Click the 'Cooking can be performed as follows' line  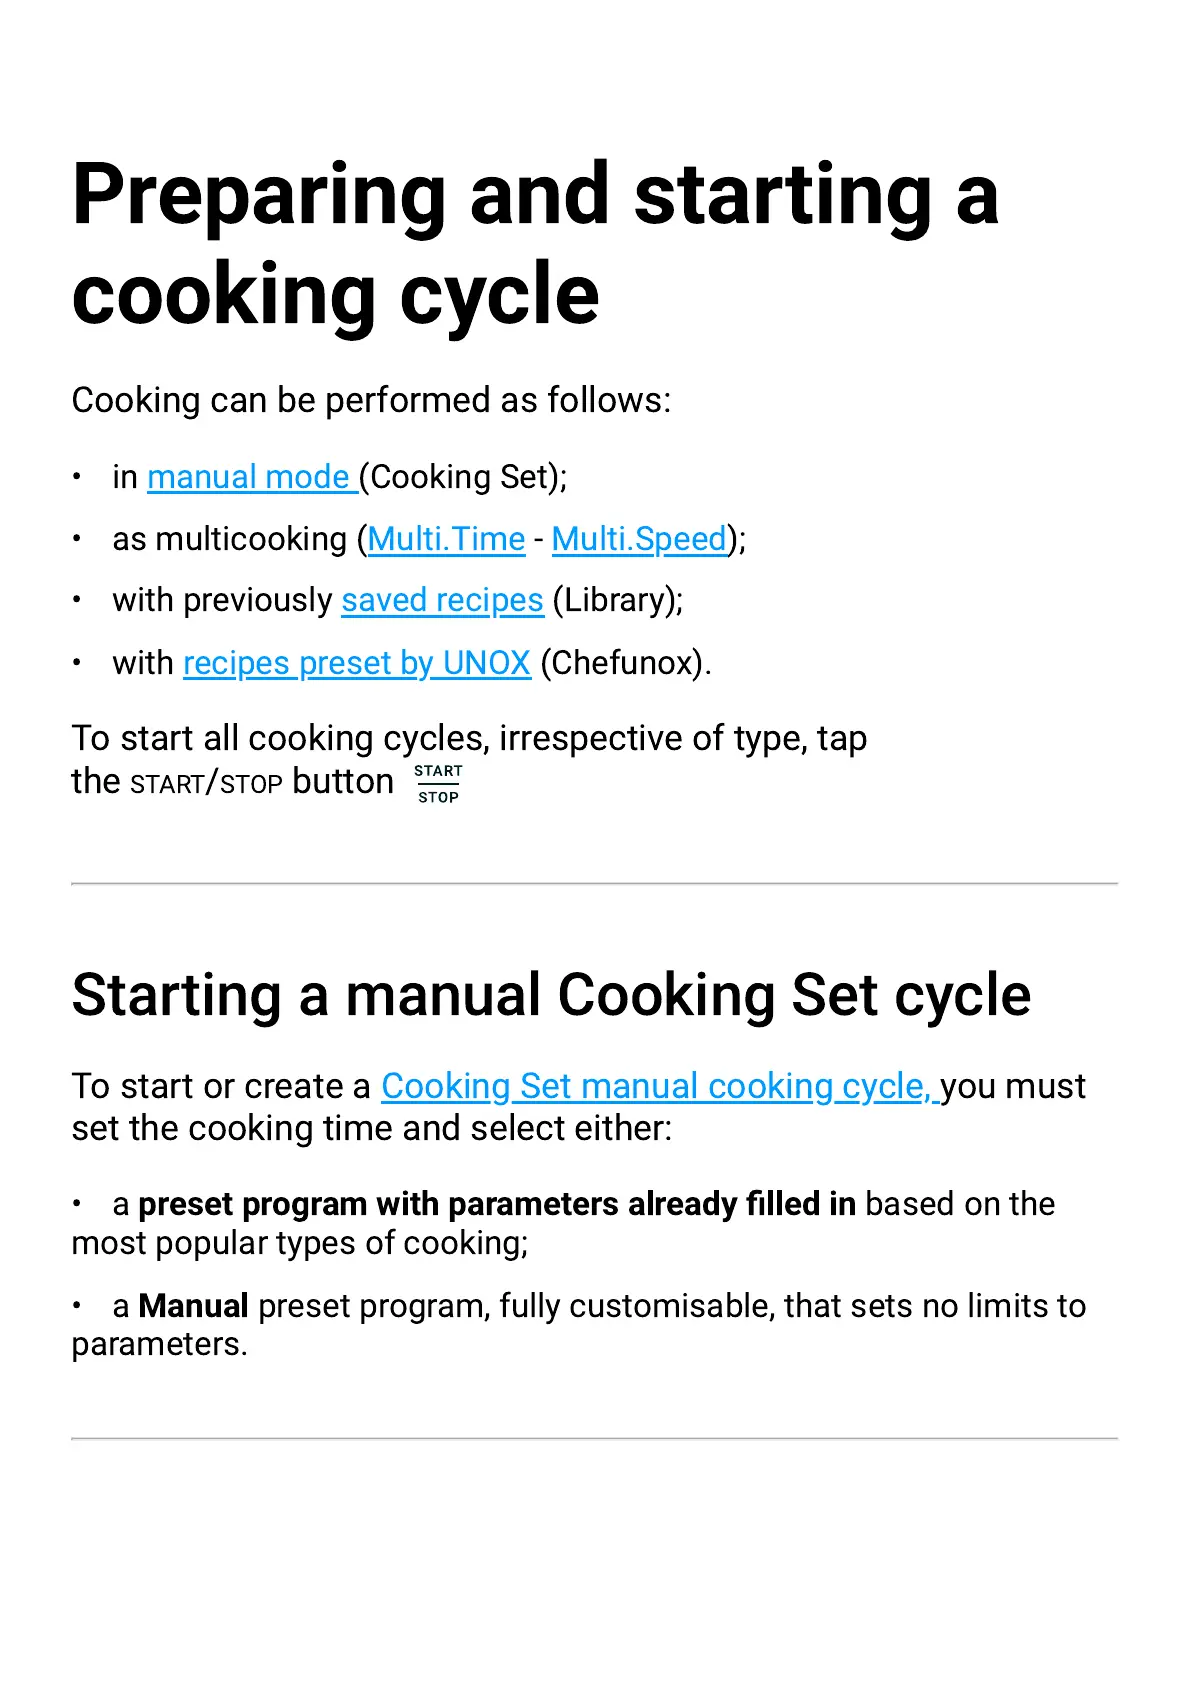(x=371, y=400)
